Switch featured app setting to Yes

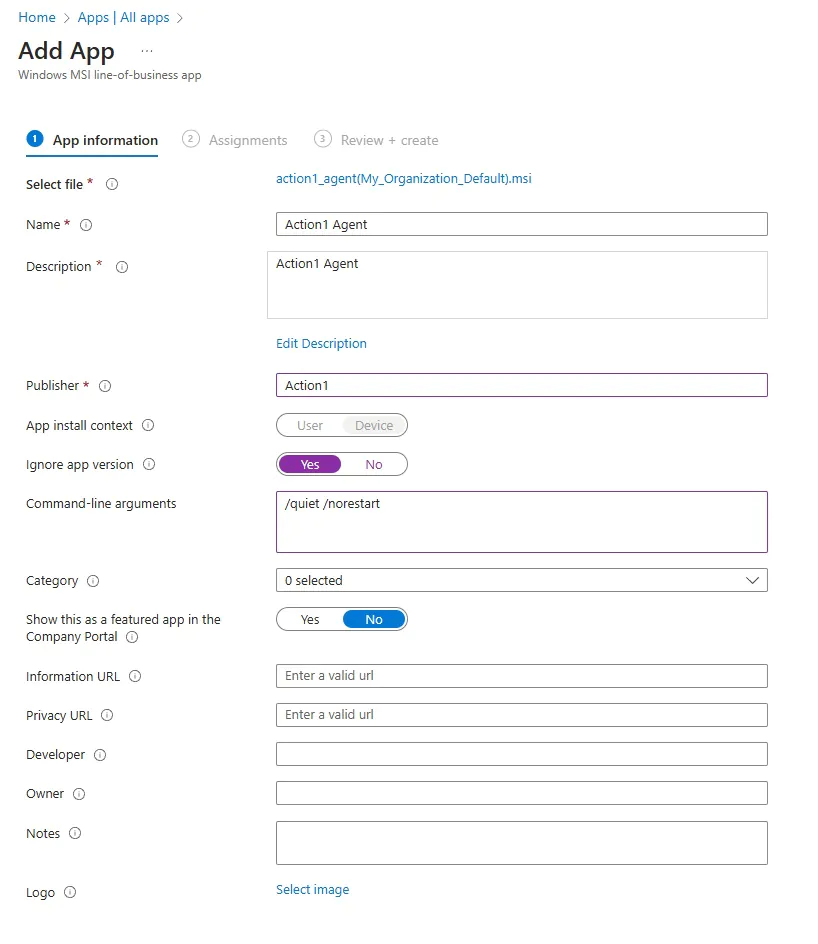pyautogui.click(x=310, y=619)
